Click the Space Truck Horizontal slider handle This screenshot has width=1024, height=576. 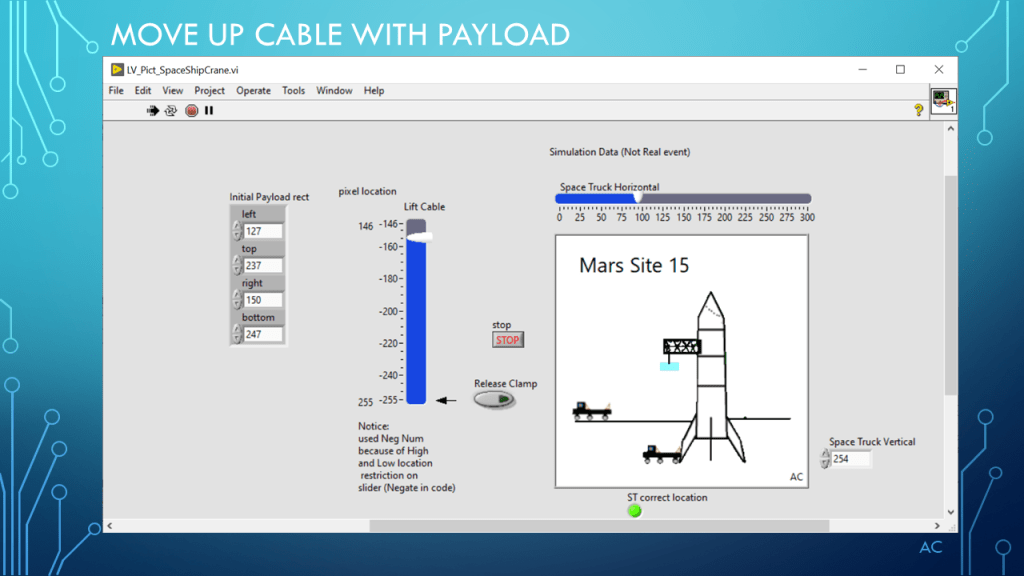point(637,198)
